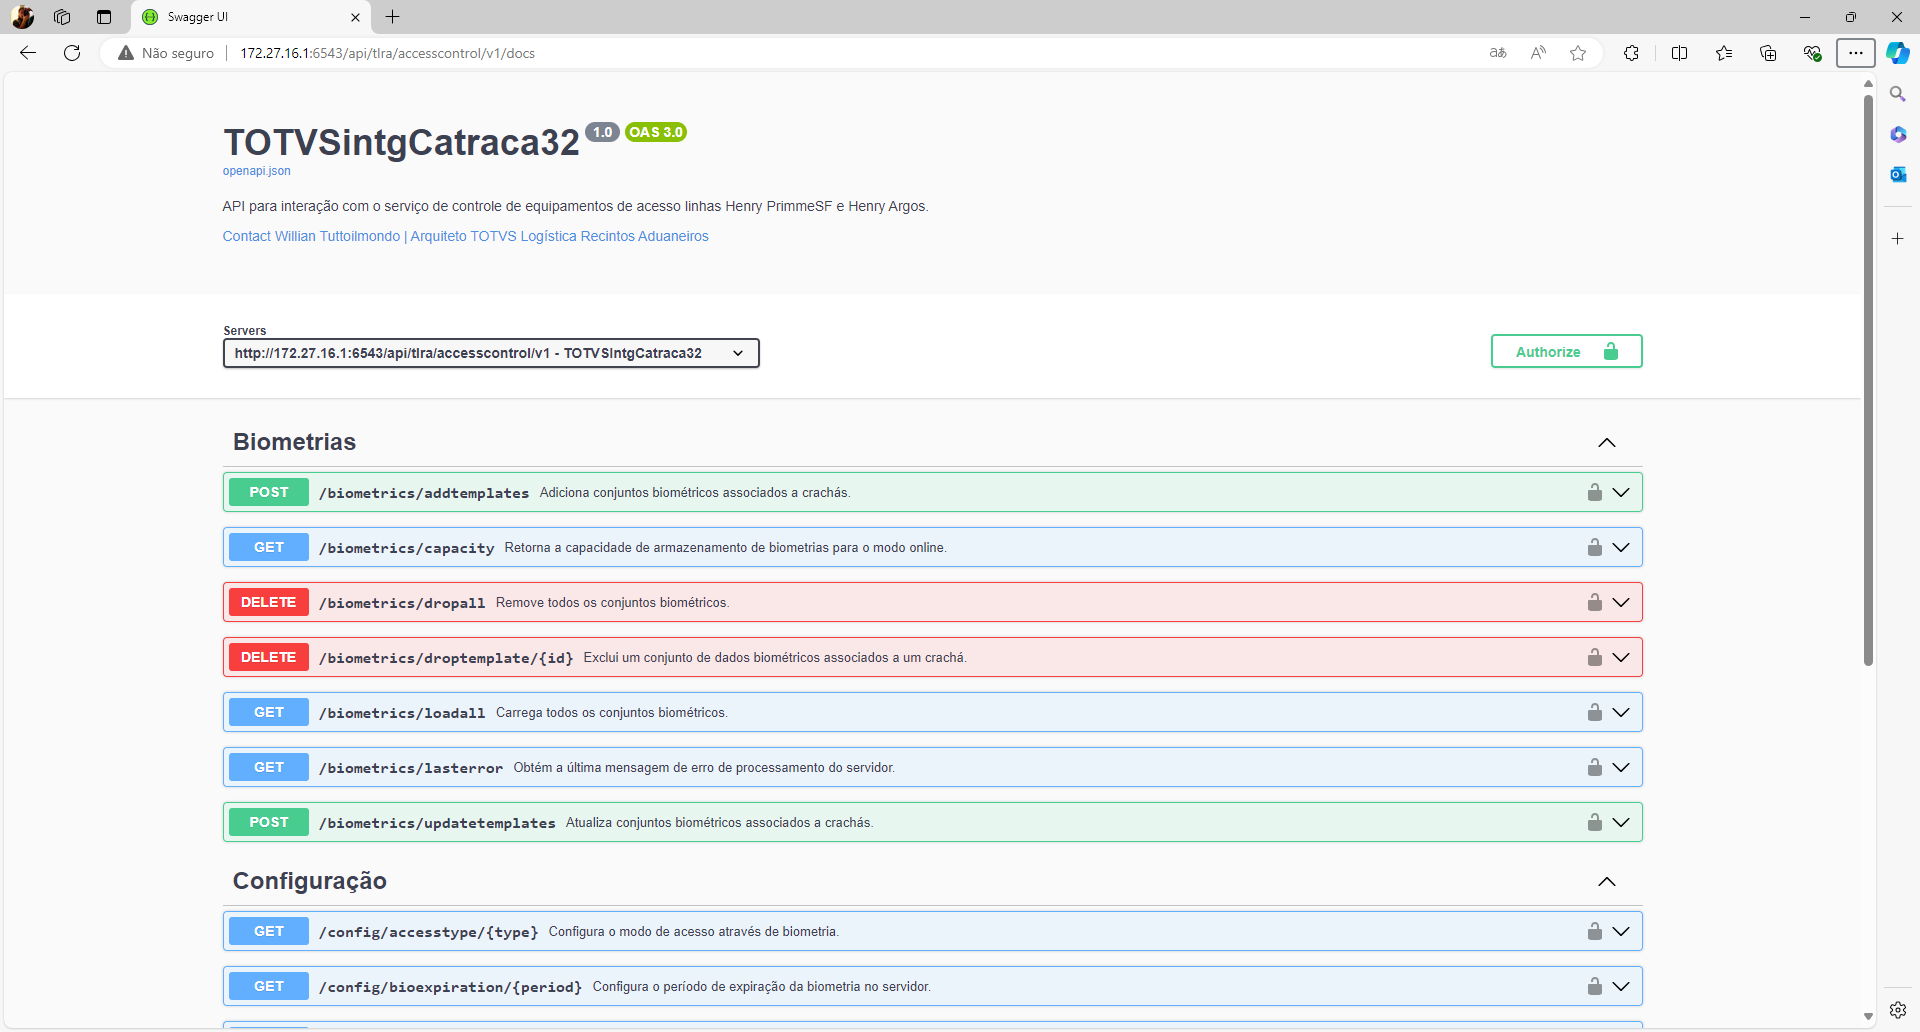This screenshot has width=1920, height=1032.
Task: Open the Servers dropdown
Action: (x=491, y=353)
